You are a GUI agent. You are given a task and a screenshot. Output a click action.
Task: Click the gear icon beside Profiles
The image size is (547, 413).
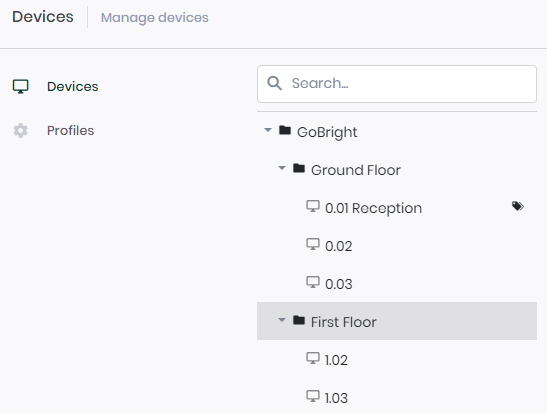(x=21, y=130)
